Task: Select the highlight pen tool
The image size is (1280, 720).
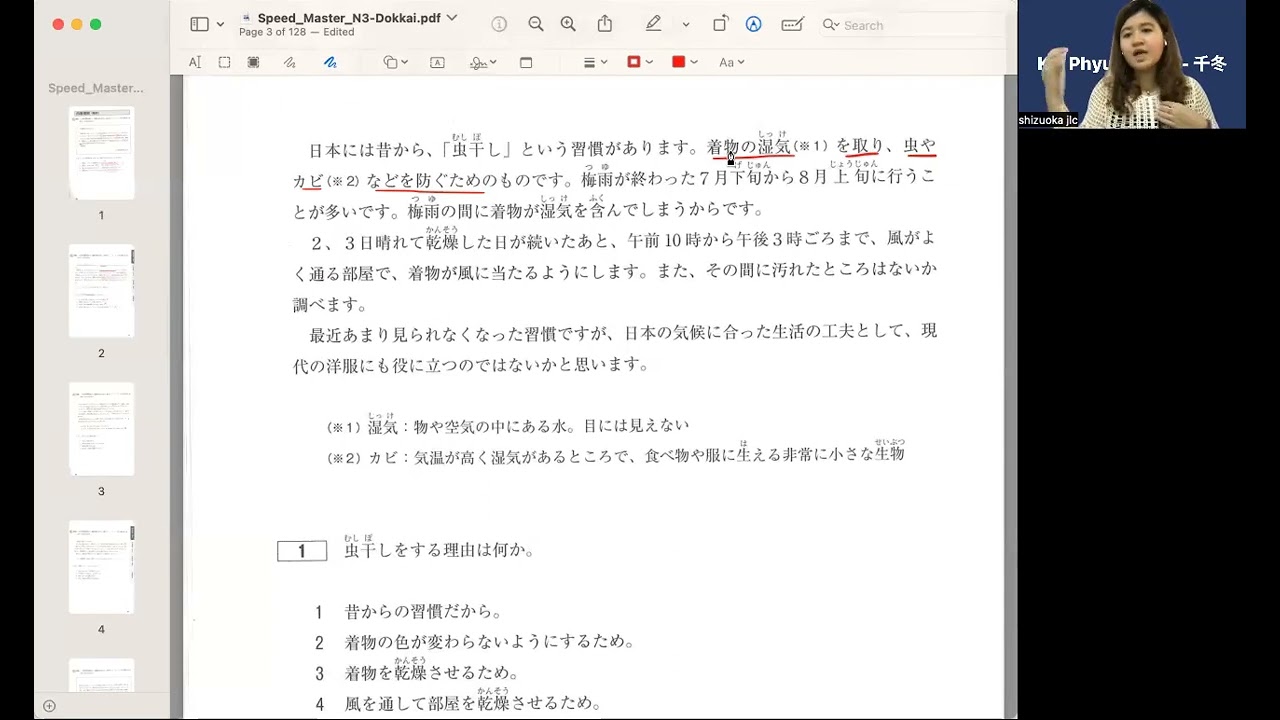Action: coord(653,25)
